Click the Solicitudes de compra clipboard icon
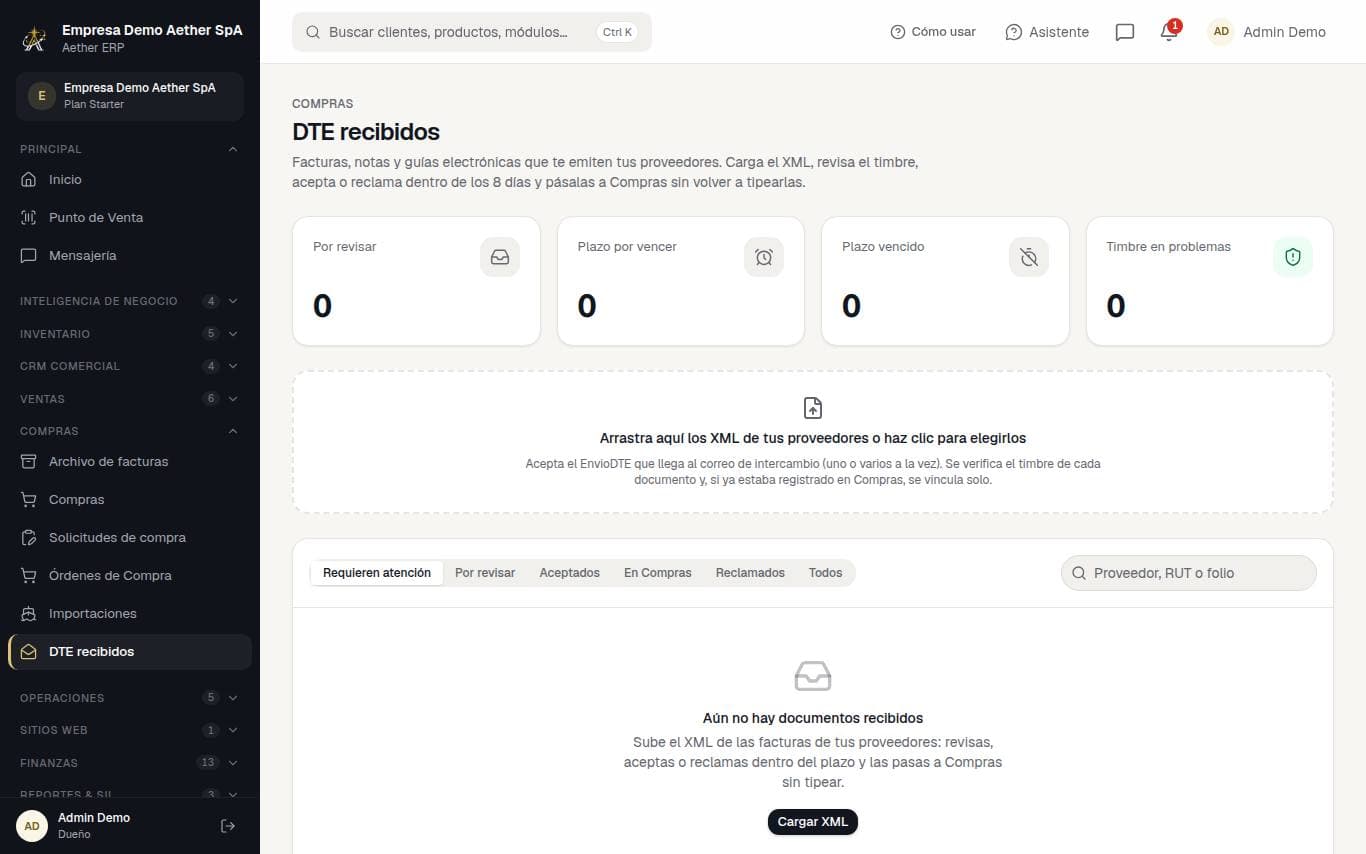1366x854 pixels. pyautogui.click(x=29, y=538)
